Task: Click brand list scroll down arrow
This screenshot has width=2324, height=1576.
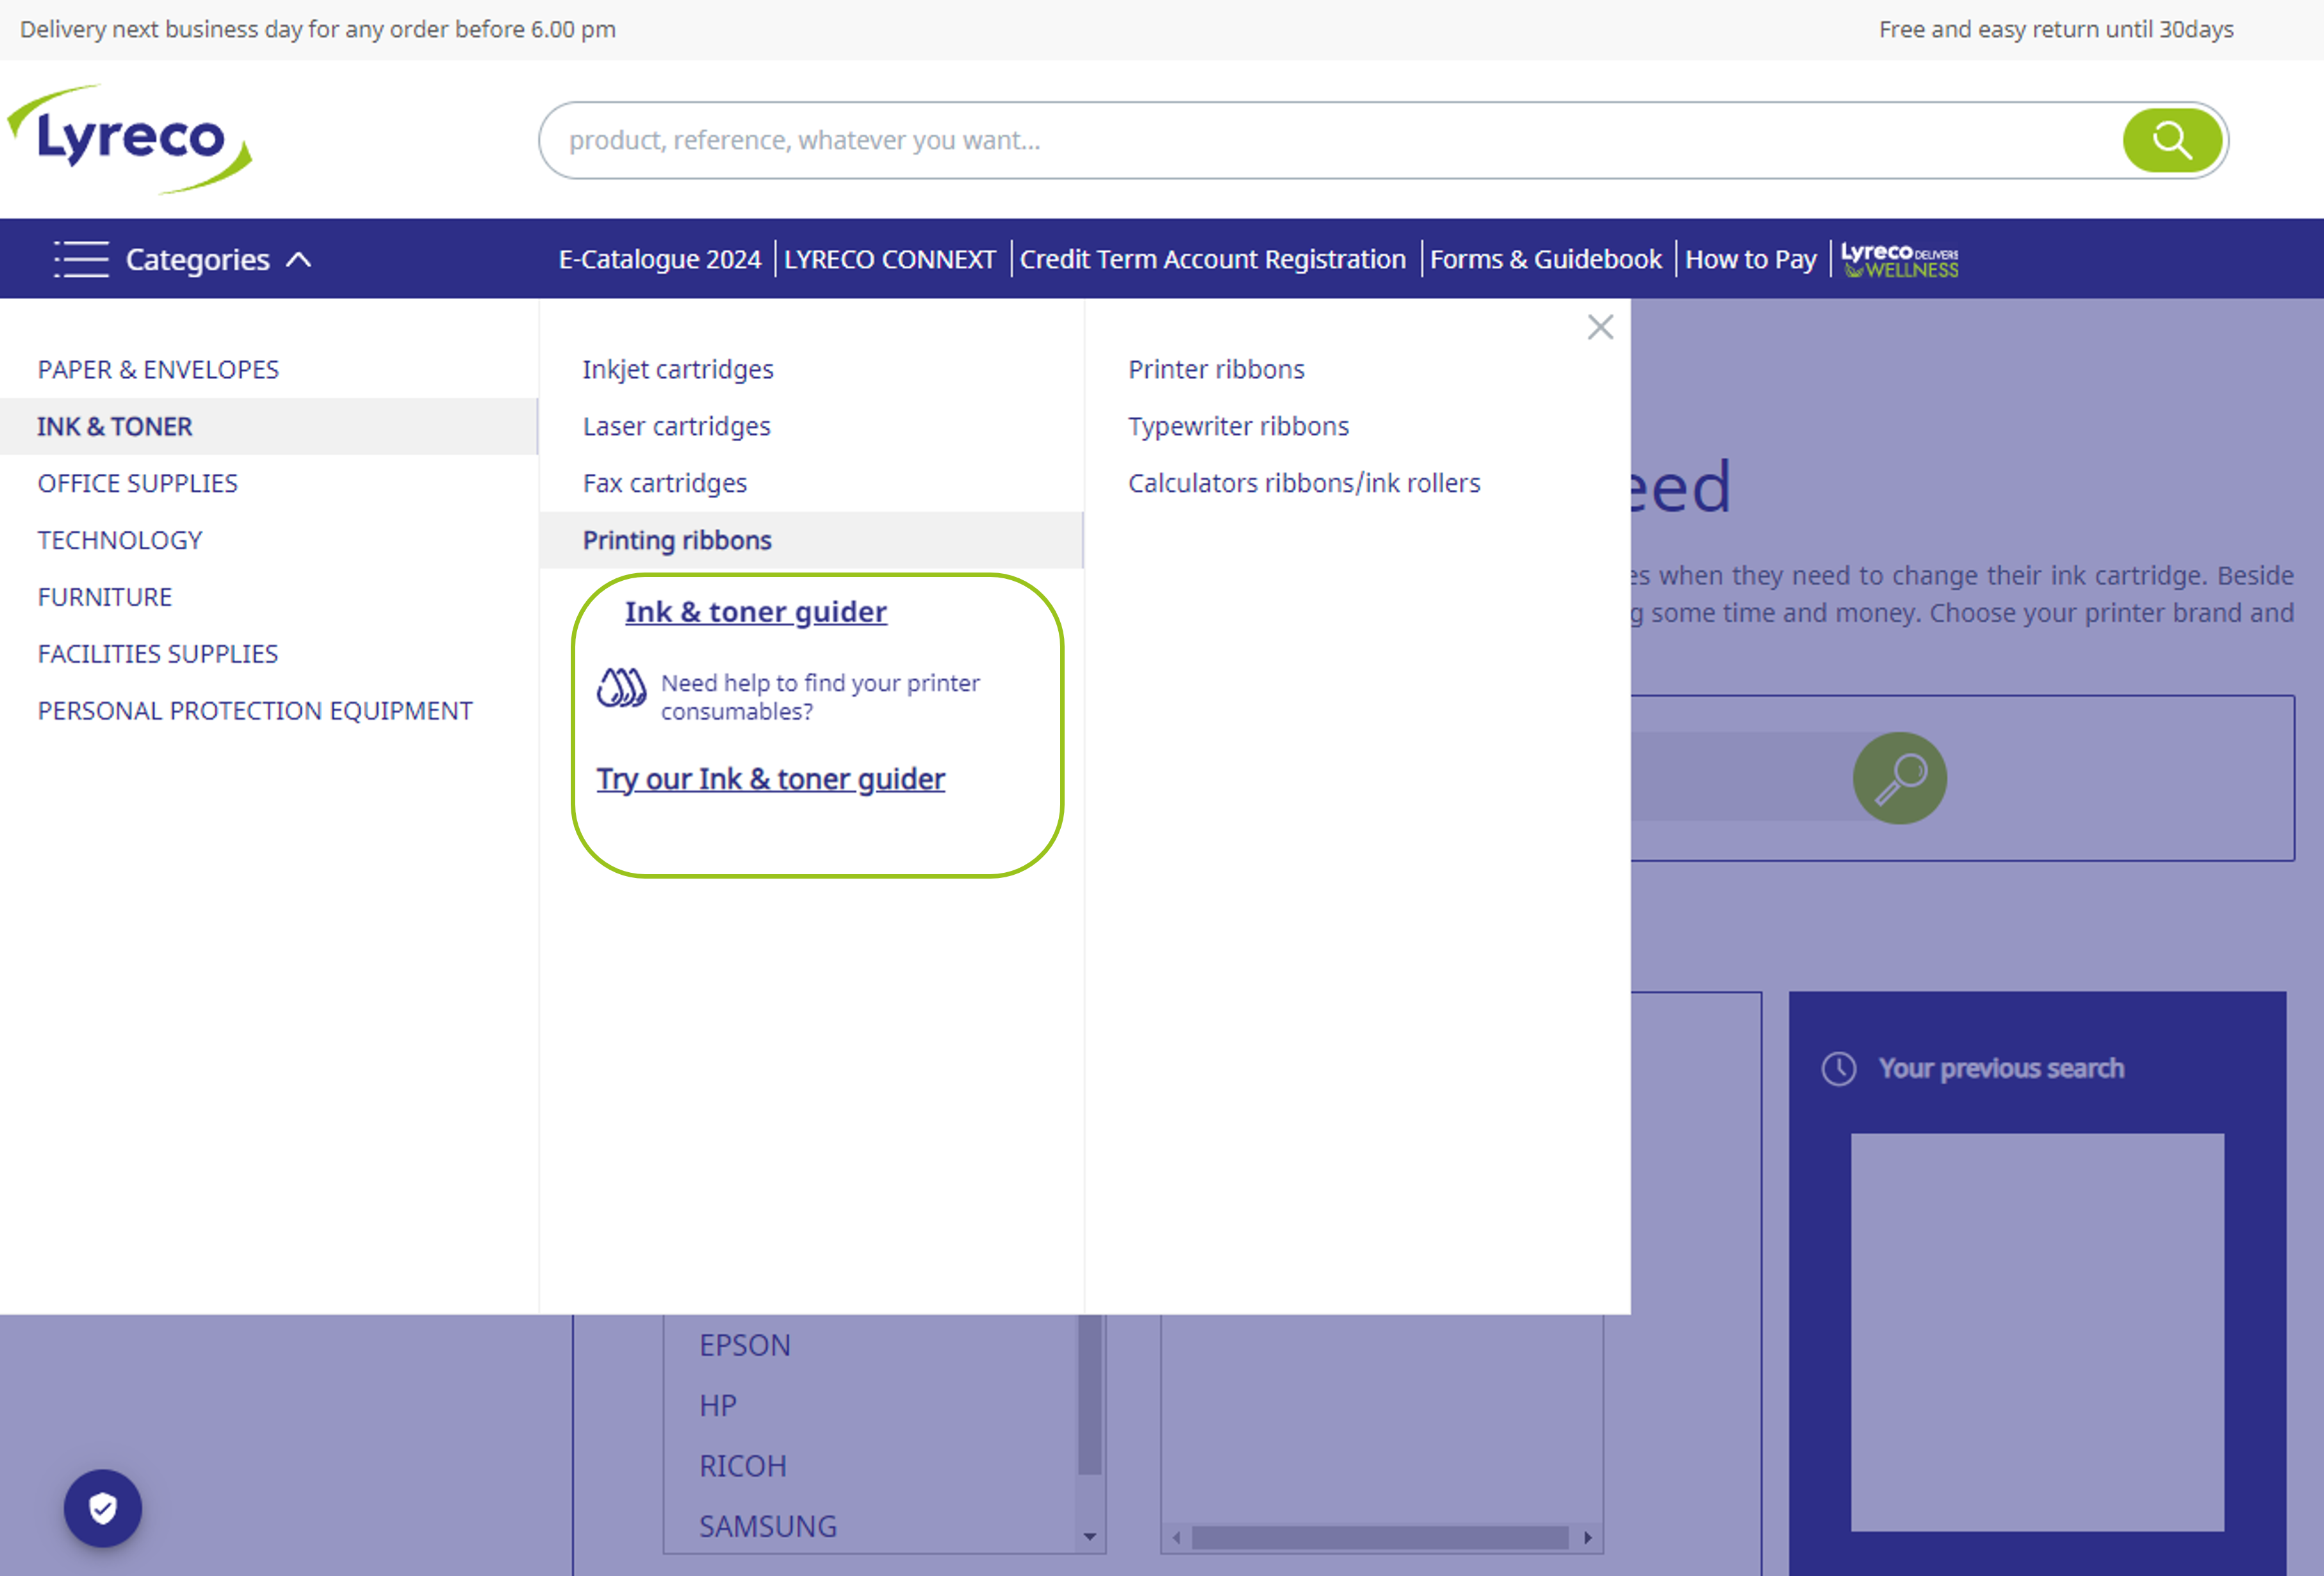Action: (1090, 1536)
